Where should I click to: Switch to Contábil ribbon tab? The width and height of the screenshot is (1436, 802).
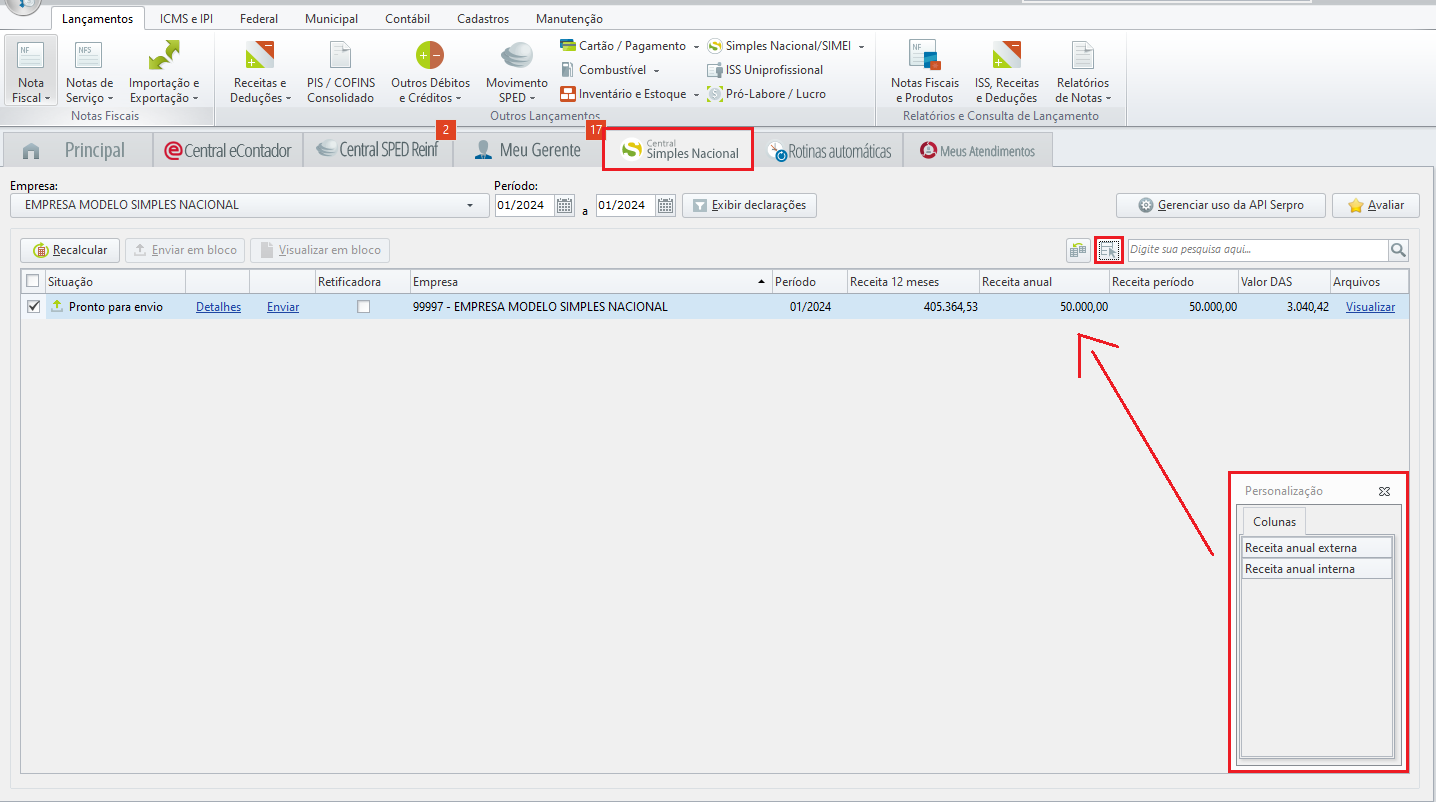407,19
